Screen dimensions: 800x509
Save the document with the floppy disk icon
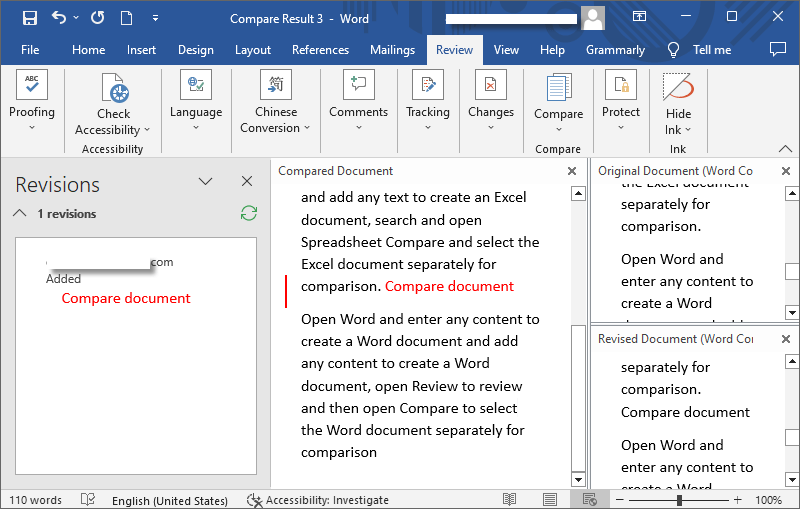(x=30, y=18)
